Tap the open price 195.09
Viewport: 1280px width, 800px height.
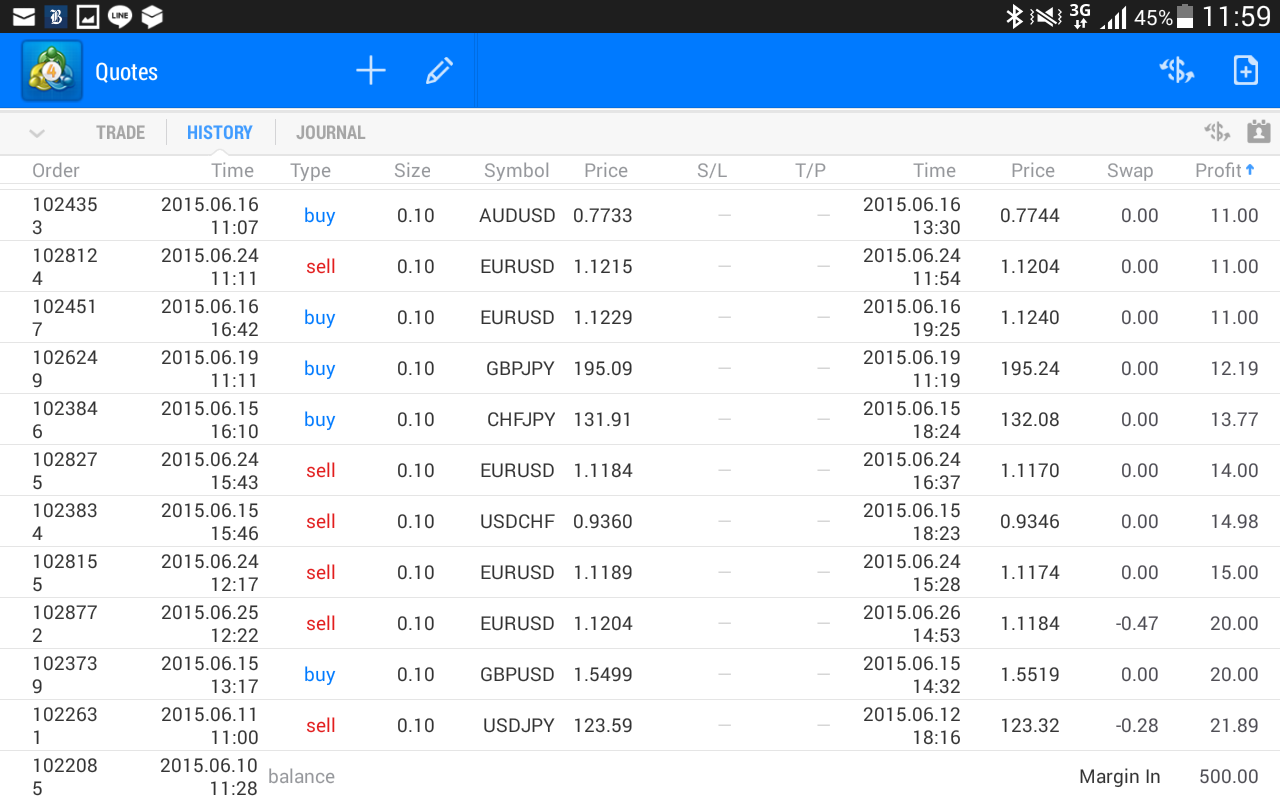coord(603,368)
